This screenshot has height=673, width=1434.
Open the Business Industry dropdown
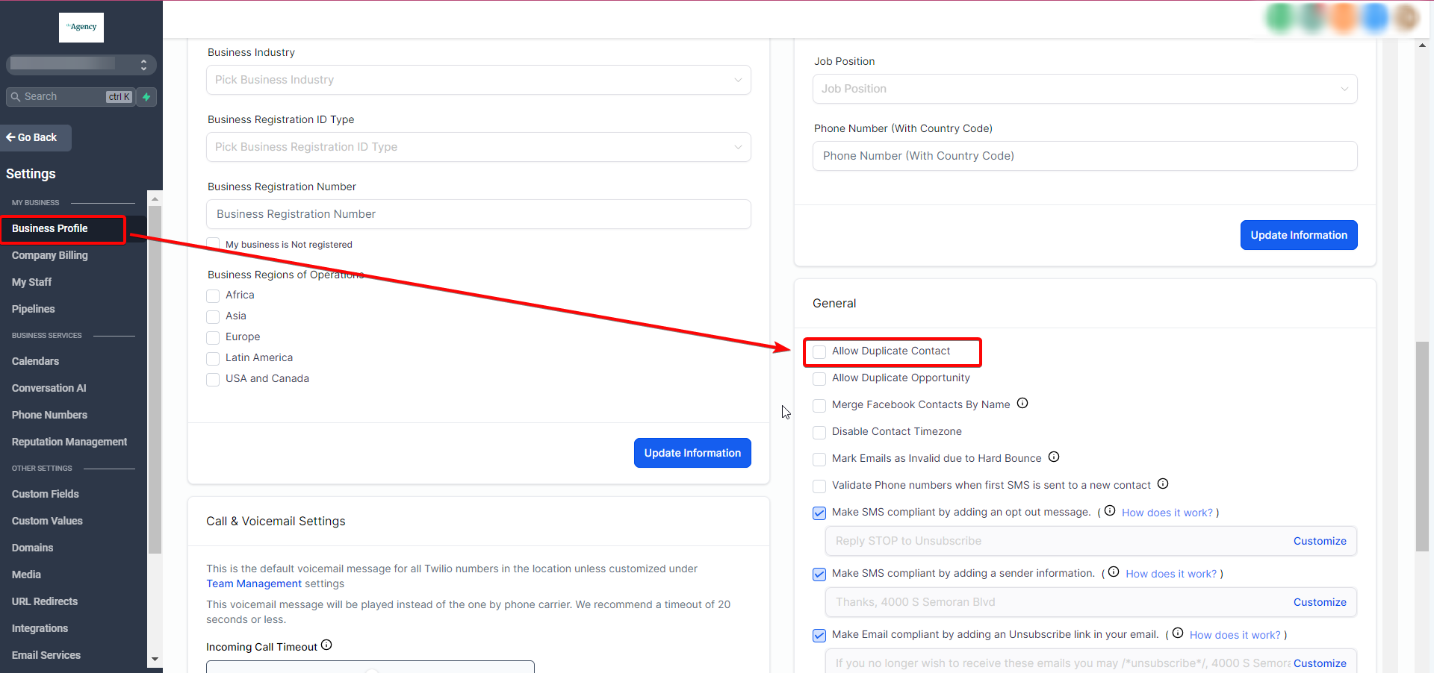coord(478,80)
